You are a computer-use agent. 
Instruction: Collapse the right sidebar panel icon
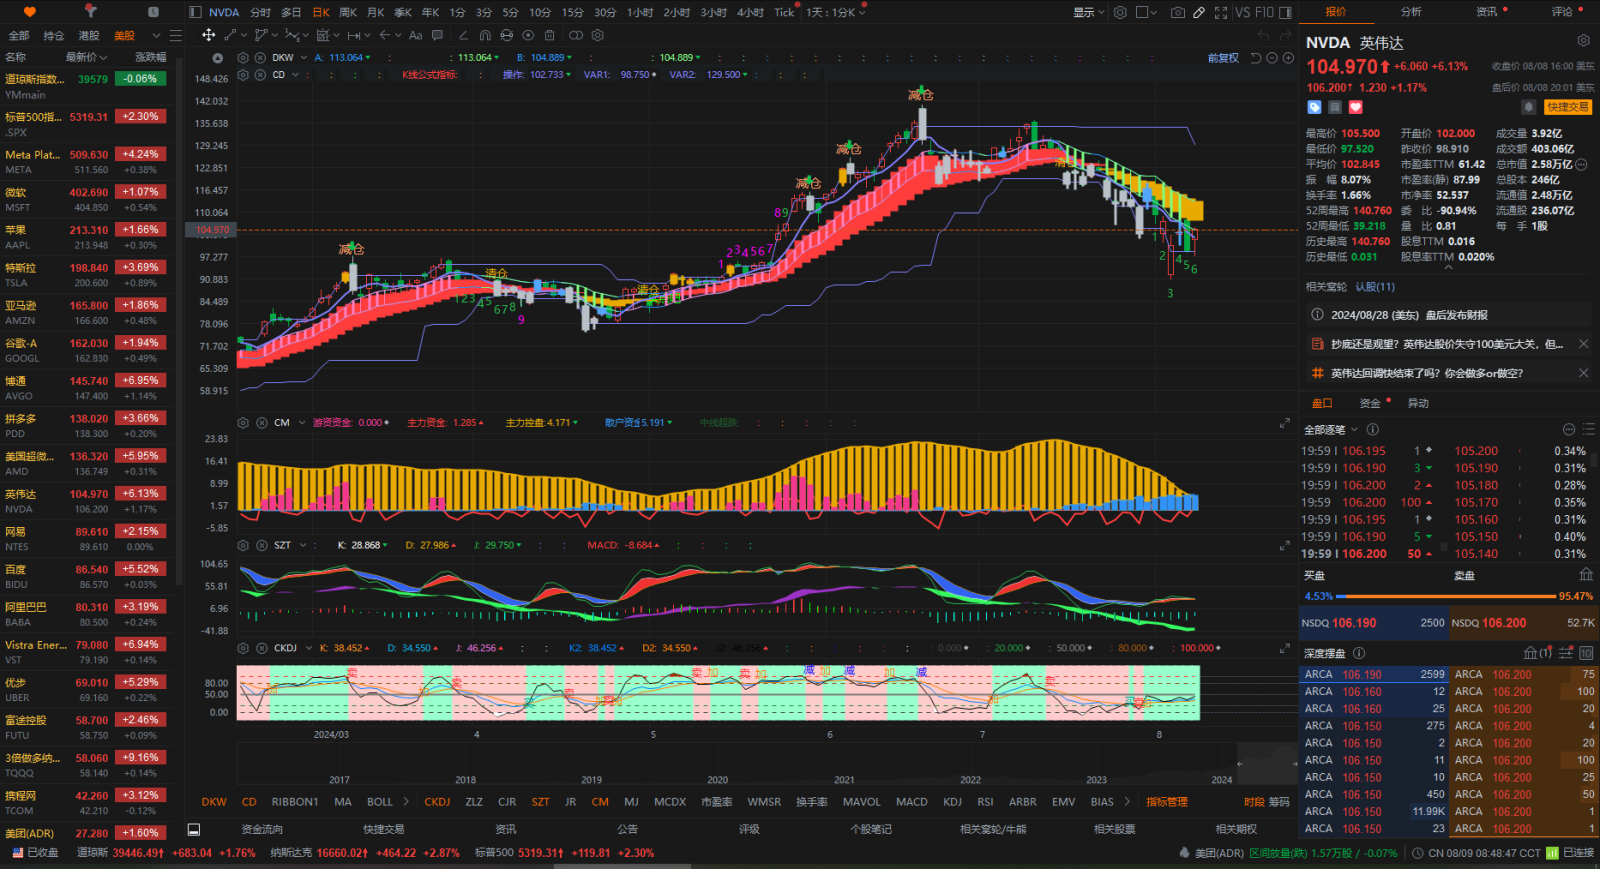pos(1283,12)
